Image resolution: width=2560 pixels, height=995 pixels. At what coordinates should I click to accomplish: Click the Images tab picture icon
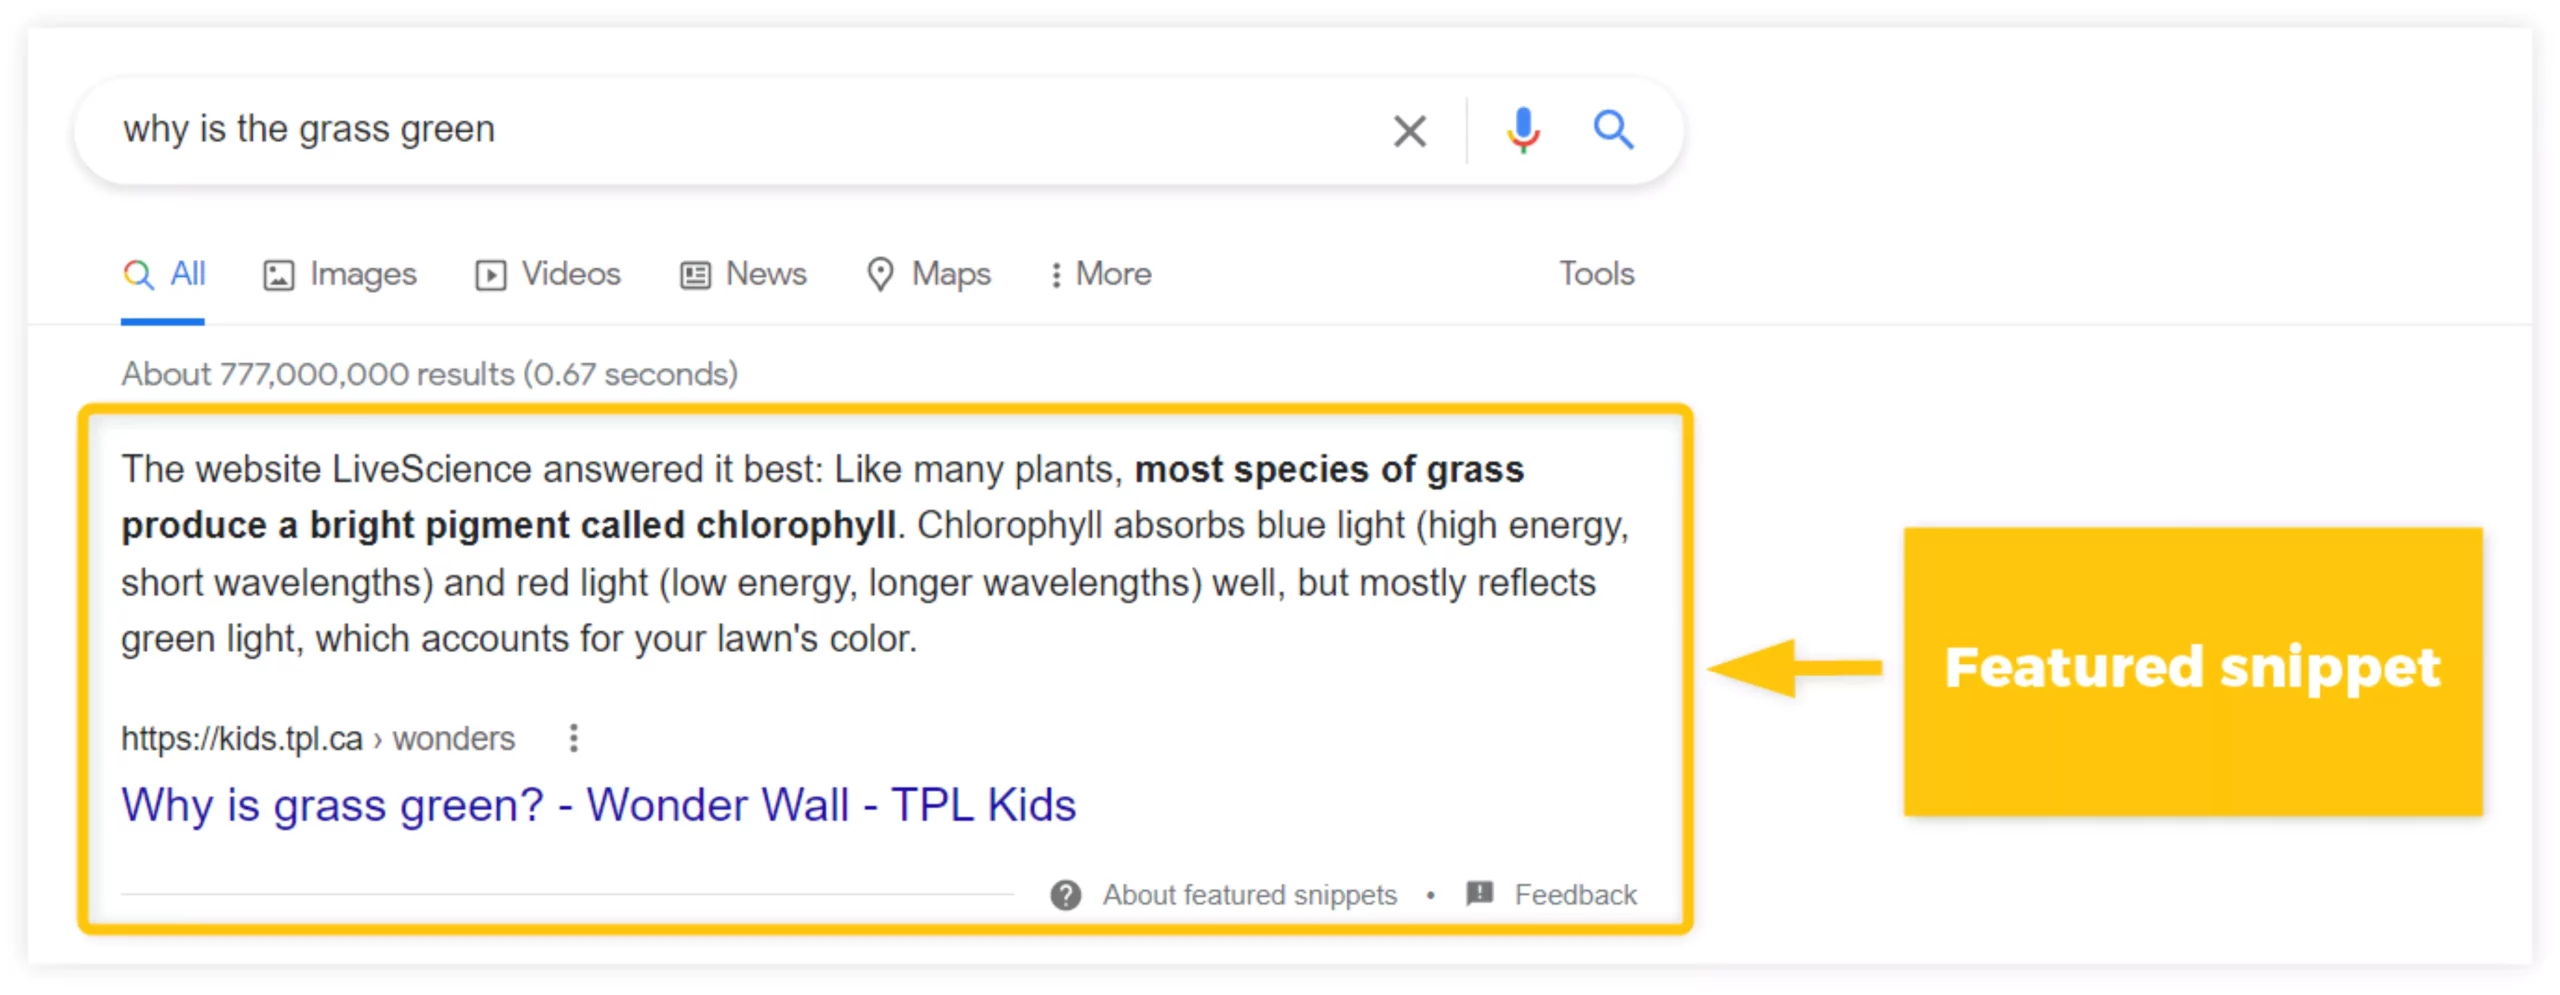tap(278, 275)
